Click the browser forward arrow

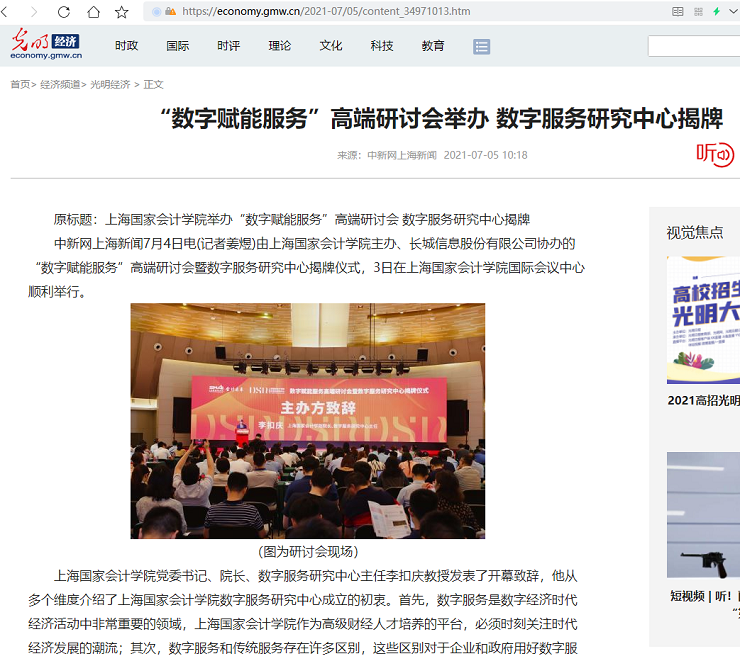pyautogui.click(x=34, y=12)
